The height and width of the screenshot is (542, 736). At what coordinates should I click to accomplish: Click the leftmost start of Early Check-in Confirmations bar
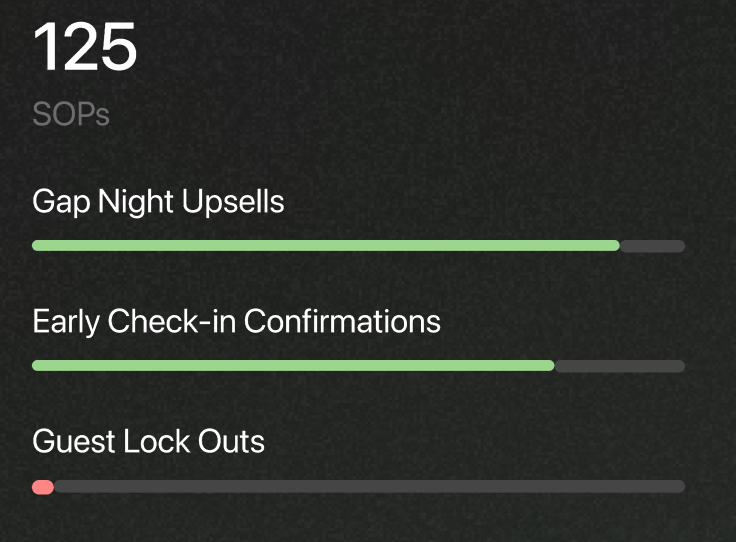coord(37,366)
